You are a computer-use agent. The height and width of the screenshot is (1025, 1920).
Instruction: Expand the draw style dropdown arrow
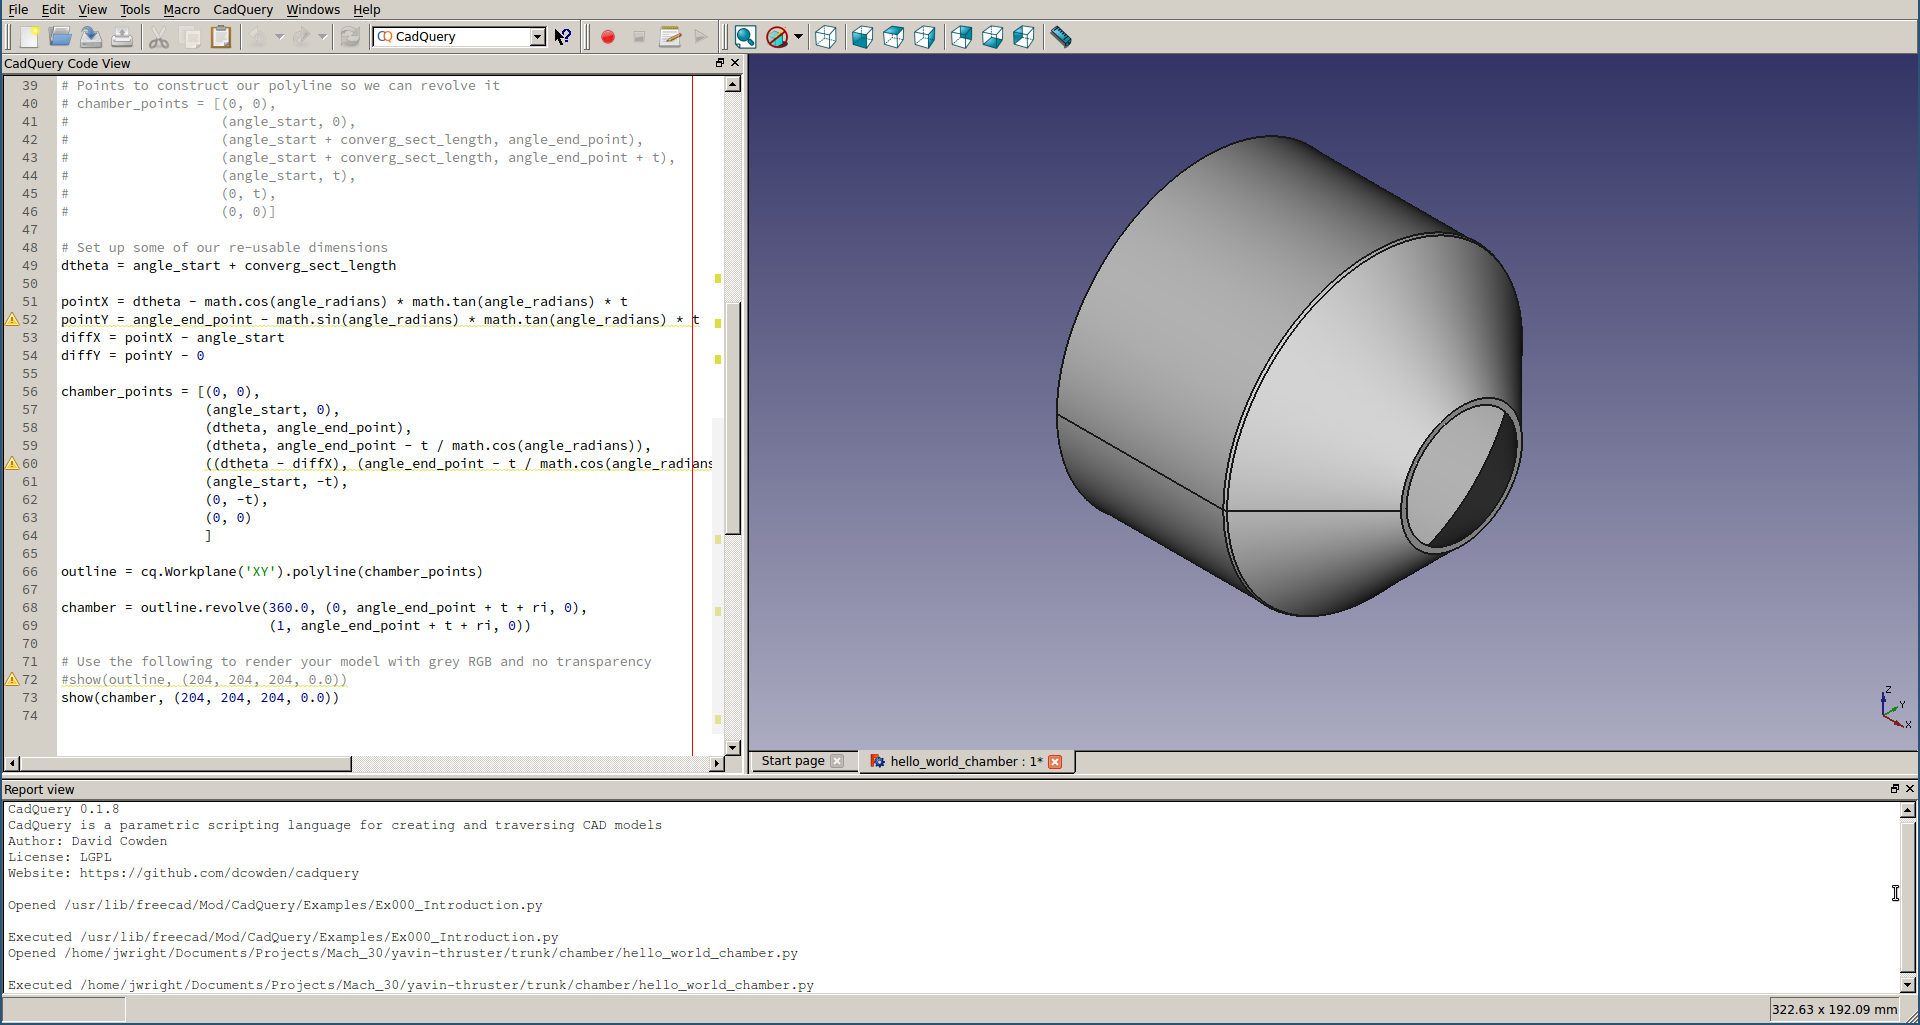[798, 37]
